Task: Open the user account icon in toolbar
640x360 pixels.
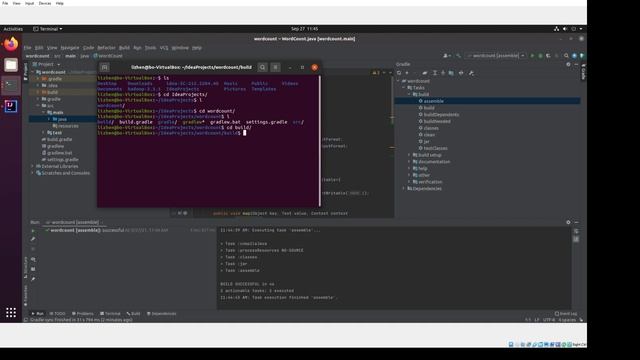Action: click(447, 56)
